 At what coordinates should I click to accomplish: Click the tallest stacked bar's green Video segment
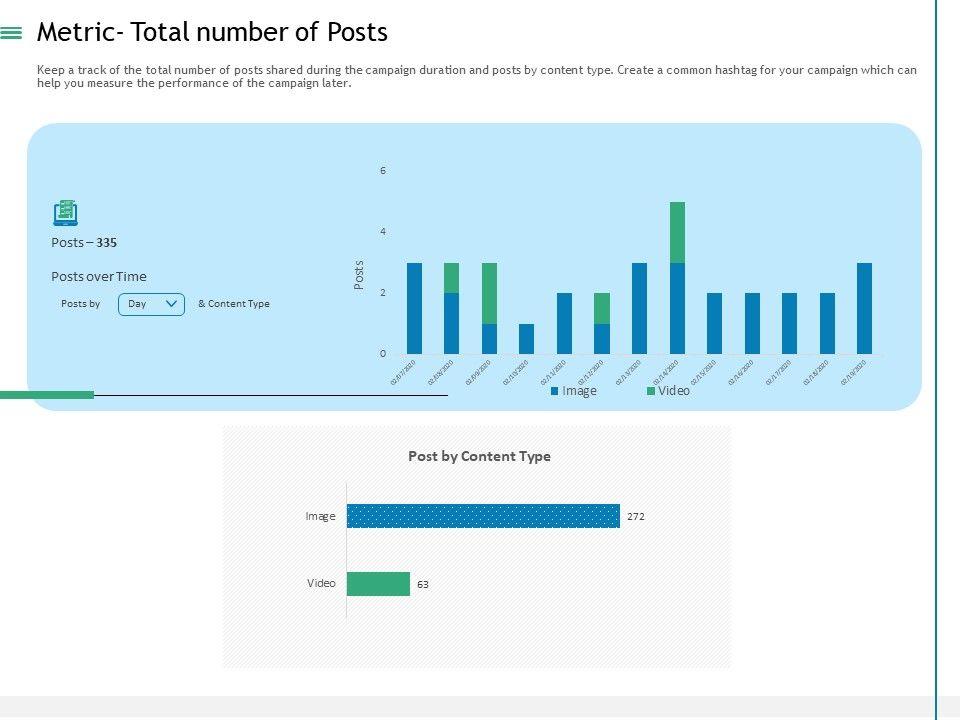677,232
